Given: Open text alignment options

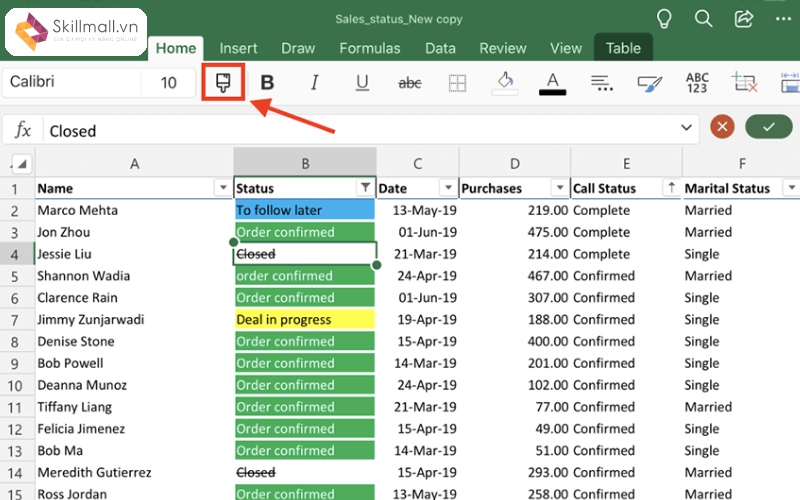Looking at the screenshot, I should [601, 83].
